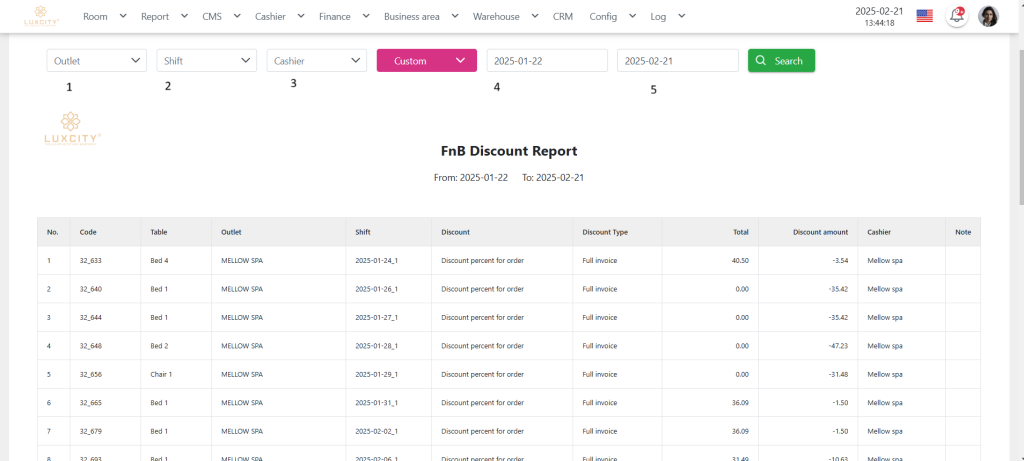Open the Custom date range dropdown
The width and height of the screenshot is (1024, 461).
(426, 61)
